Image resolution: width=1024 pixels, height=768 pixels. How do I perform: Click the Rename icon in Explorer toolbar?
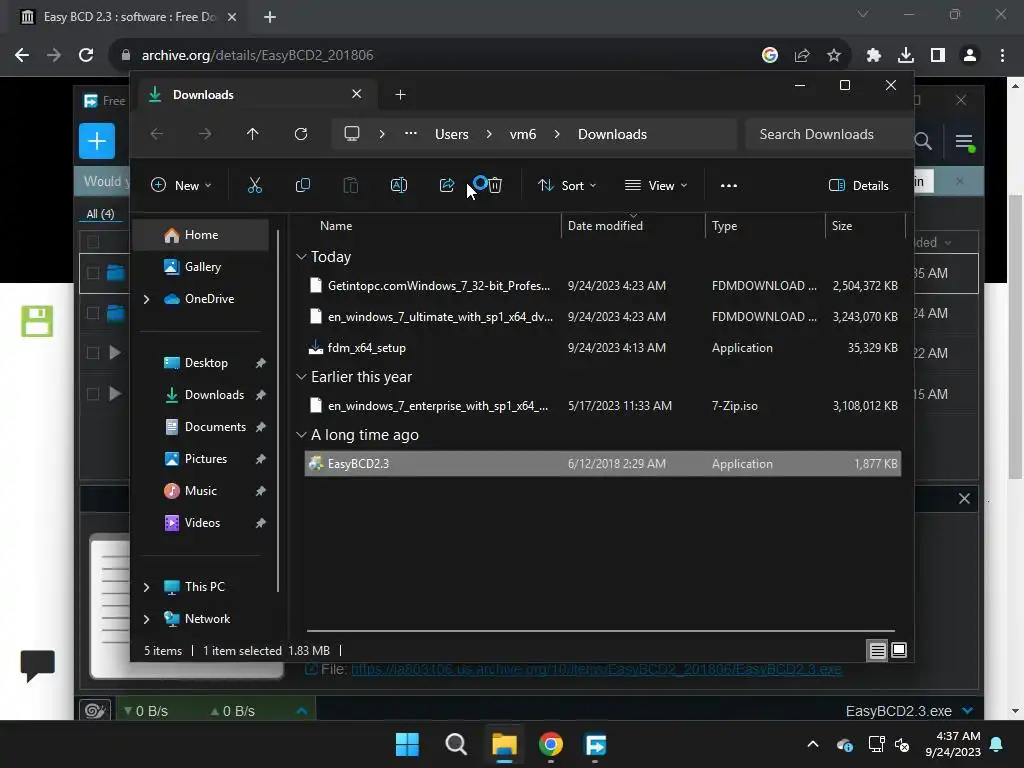pyautogui.click(x=398, y=185)
